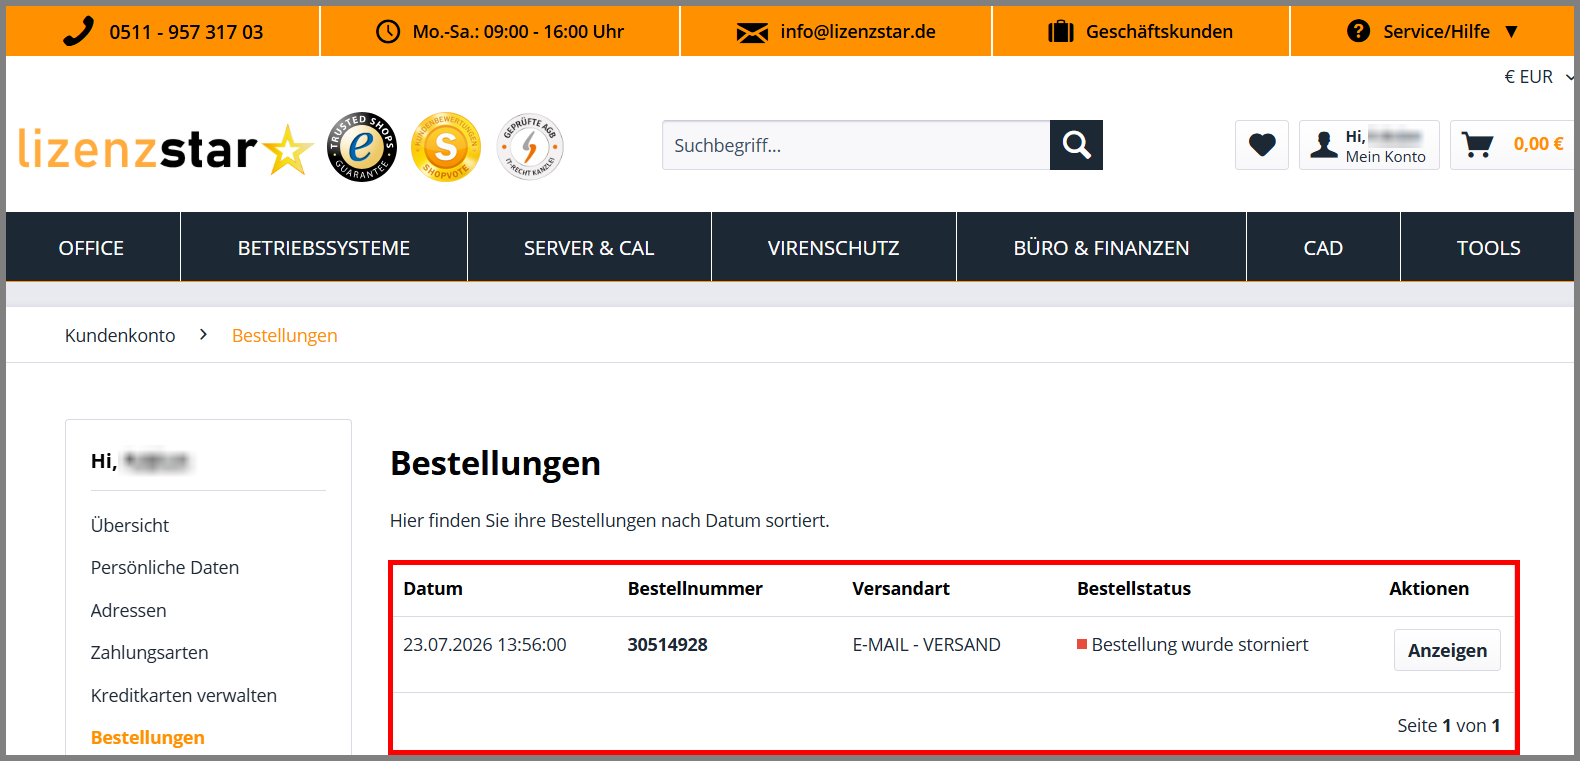Click the Bestellnummer column header
1580x761 pixels.
pyautogui.click(x=695, y=589)
